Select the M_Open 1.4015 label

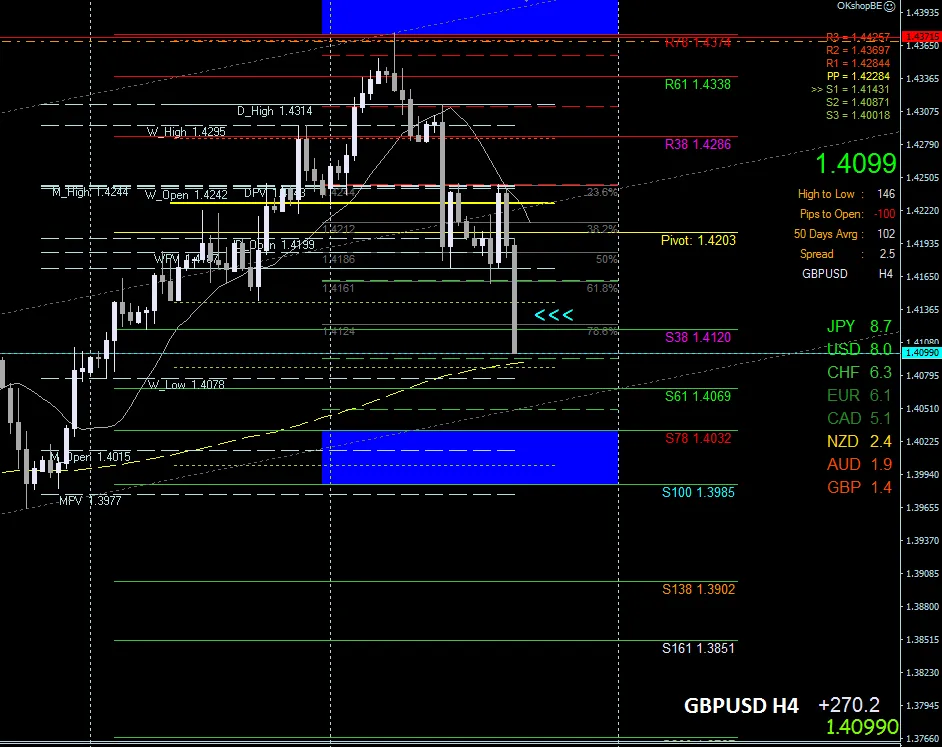coord(90,457)
